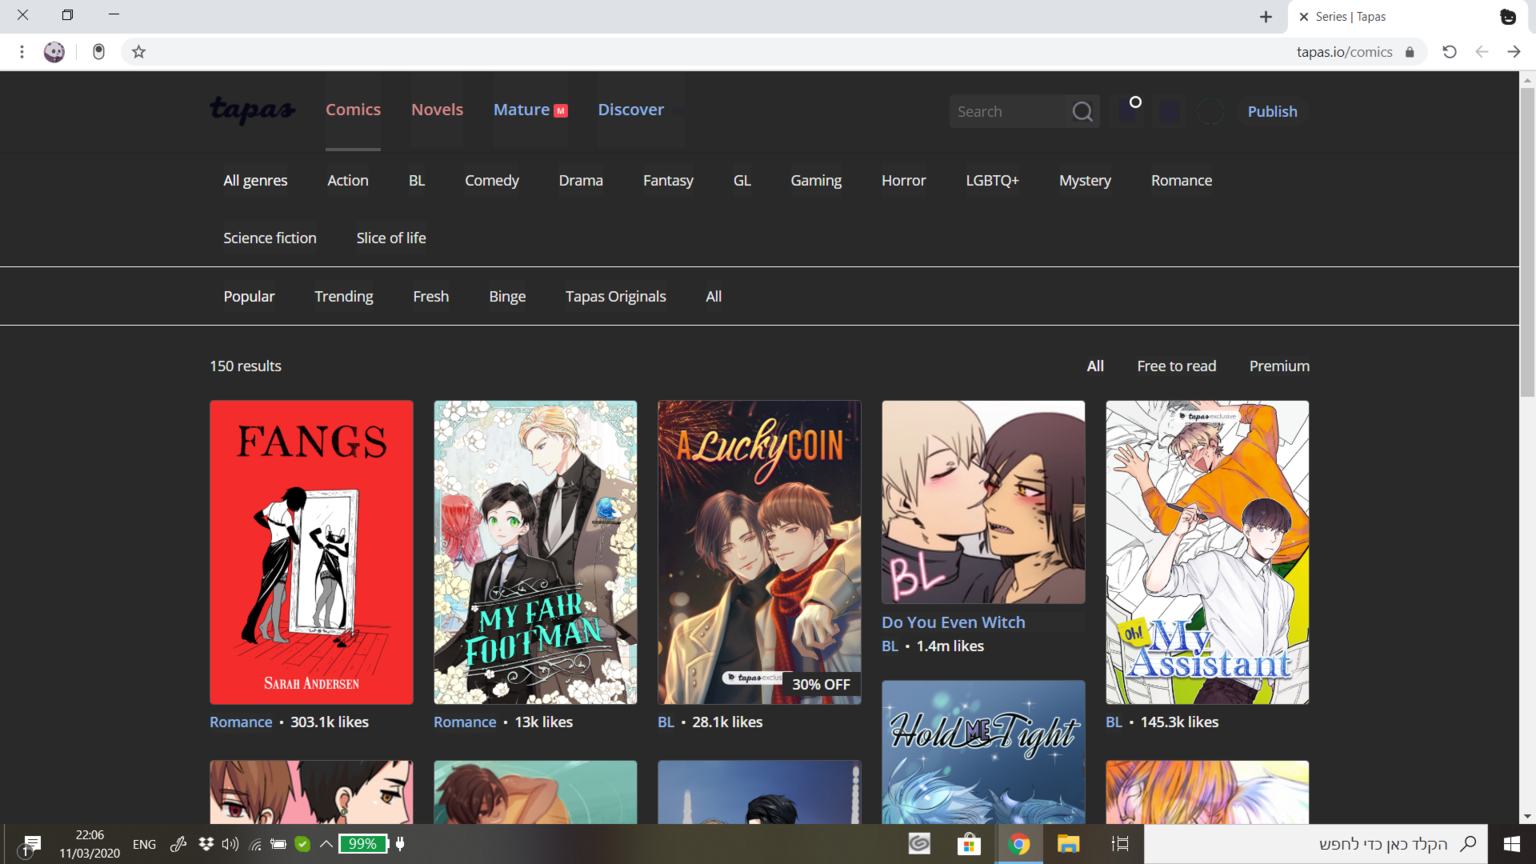1536x864 pixels.
Task: Open a new browser tab with plus
Action: 1266,16
